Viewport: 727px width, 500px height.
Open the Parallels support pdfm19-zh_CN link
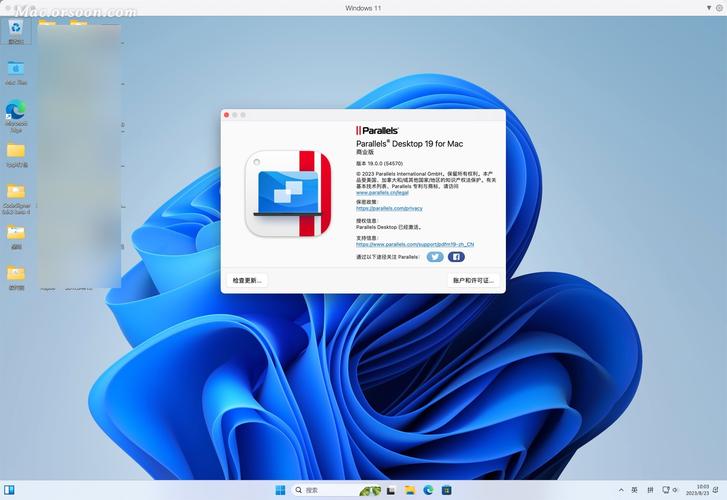click(415, 244)
